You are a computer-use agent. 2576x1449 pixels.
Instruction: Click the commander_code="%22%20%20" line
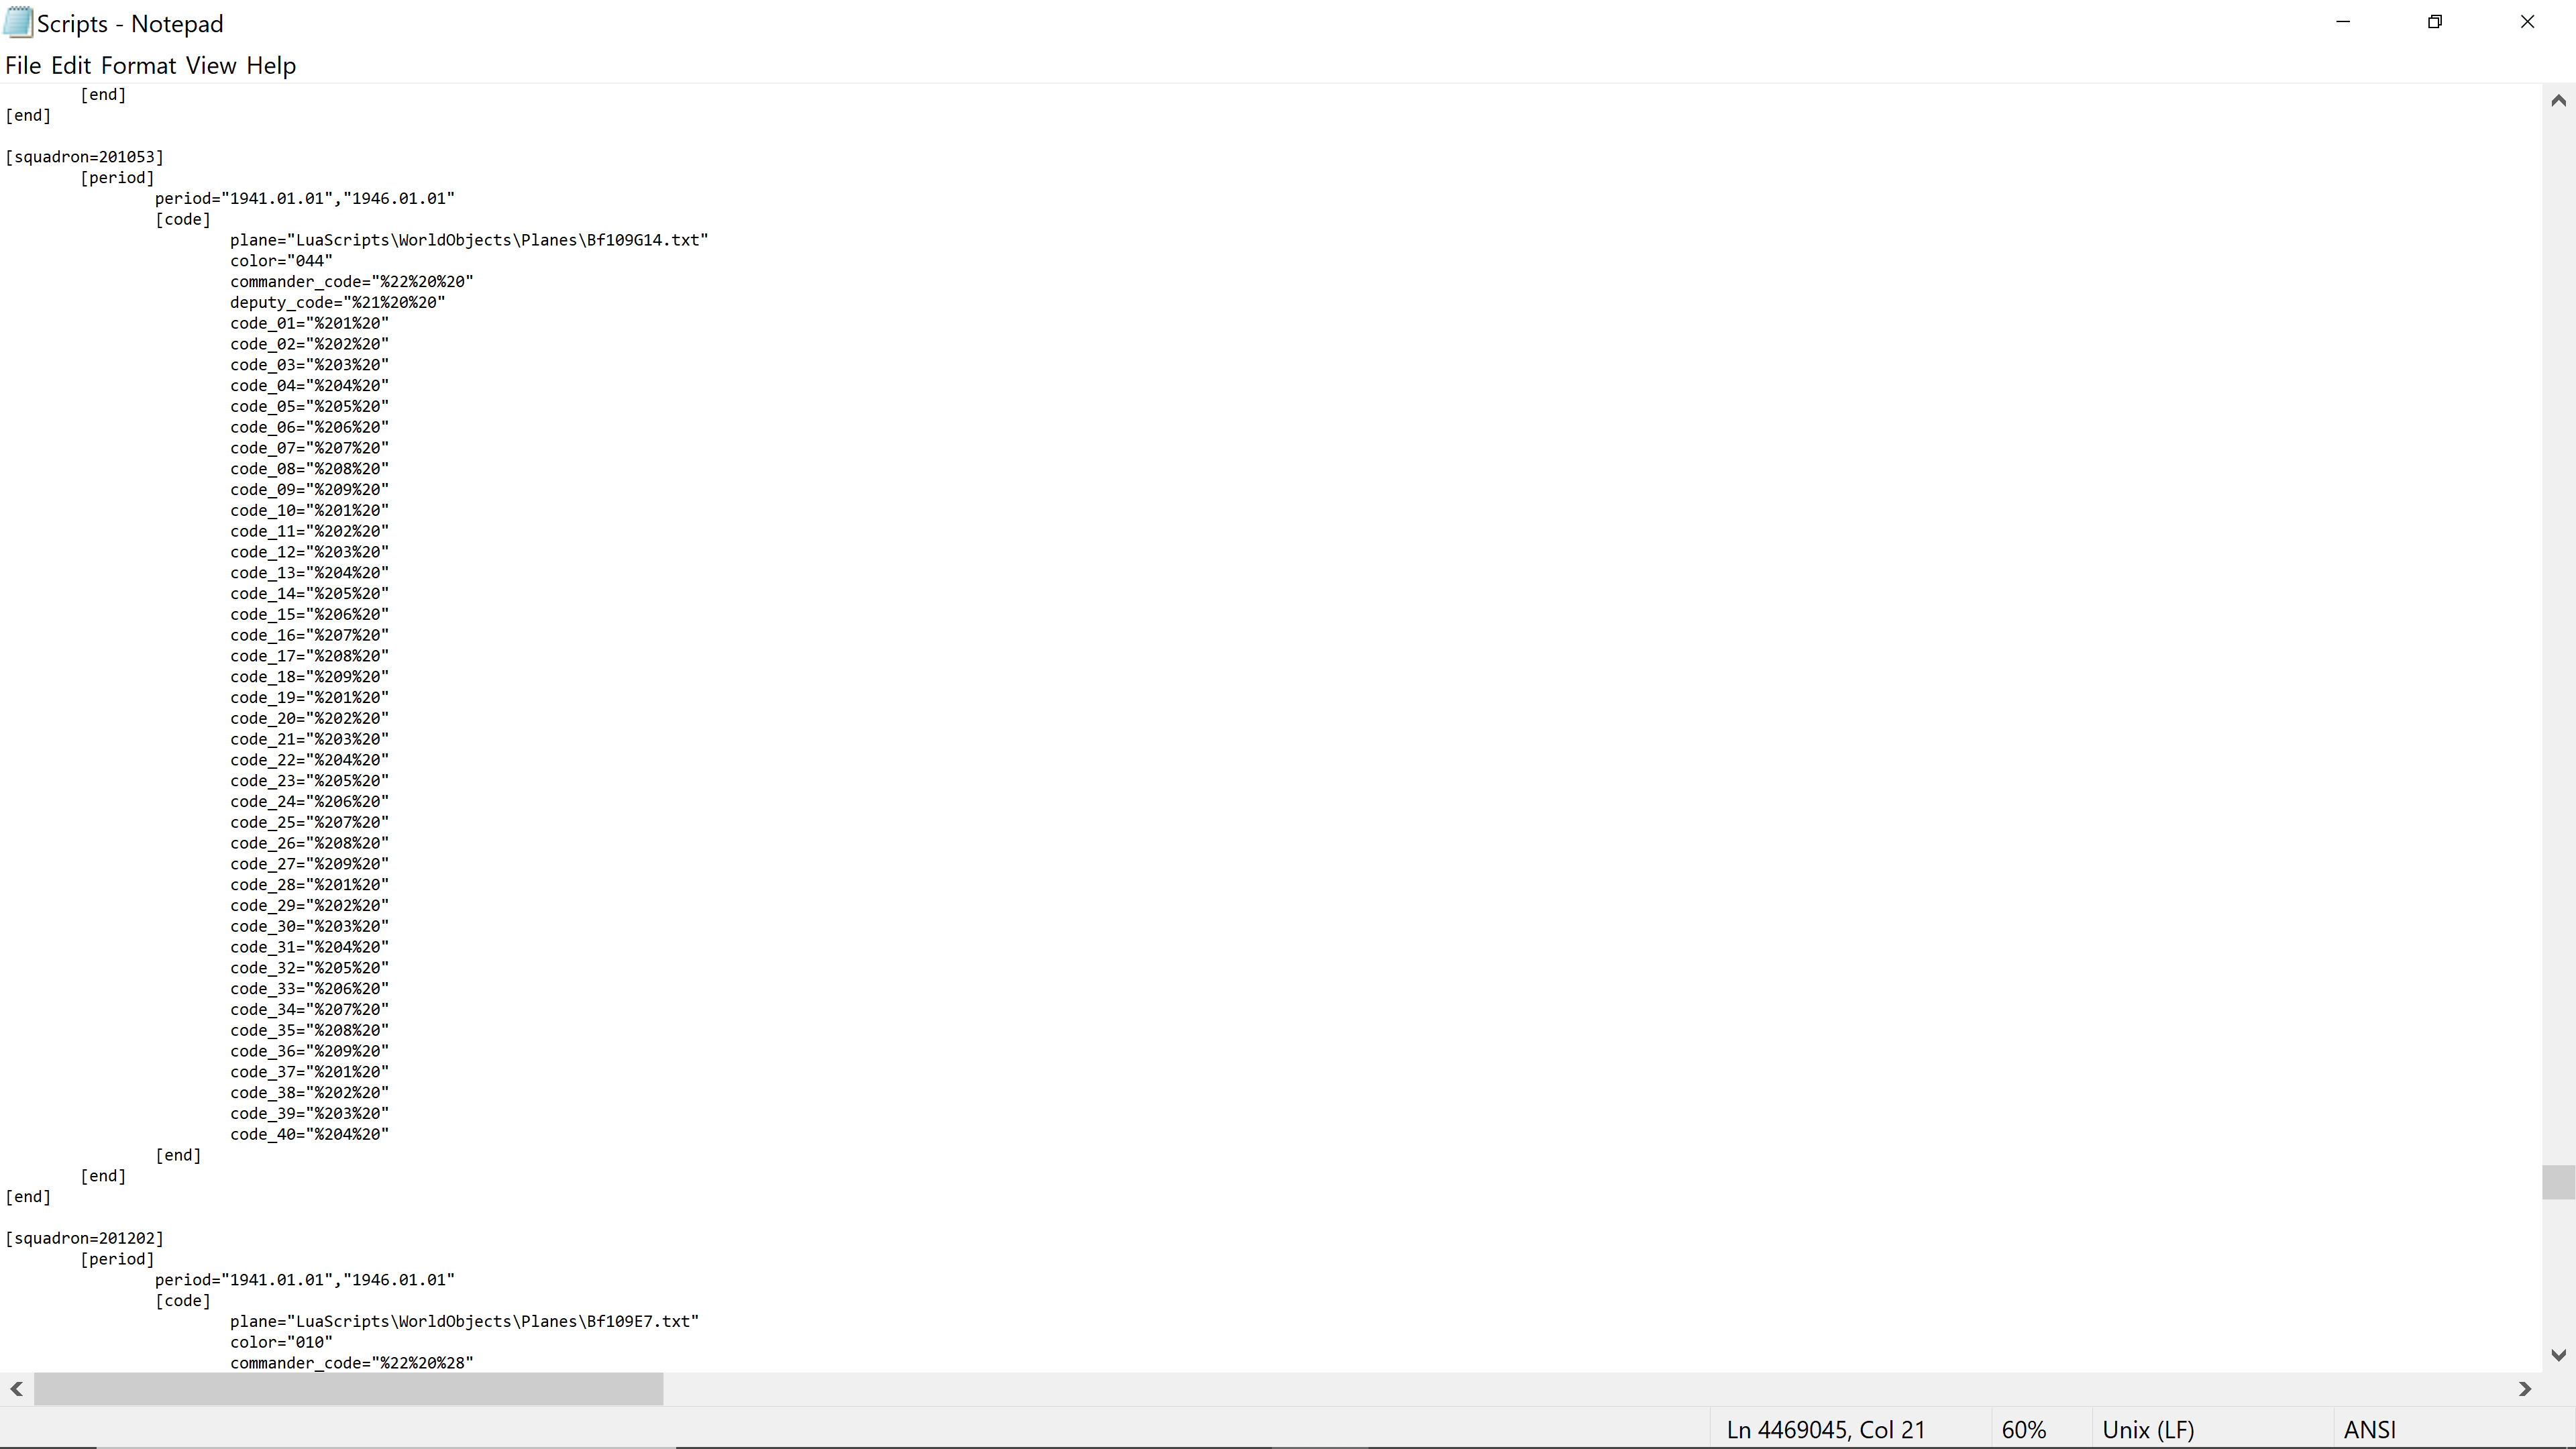[x=352, y=282]
